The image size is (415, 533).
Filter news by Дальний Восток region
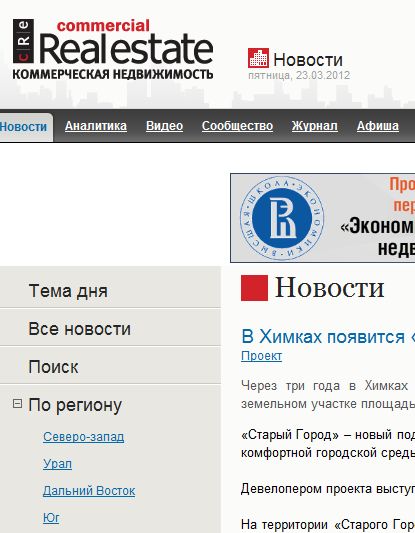89,491
